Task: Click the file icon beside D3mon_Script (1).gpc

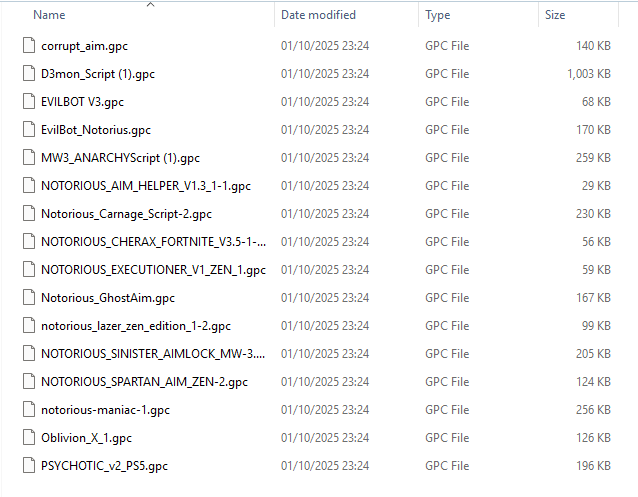Action: tap(29, 73)
